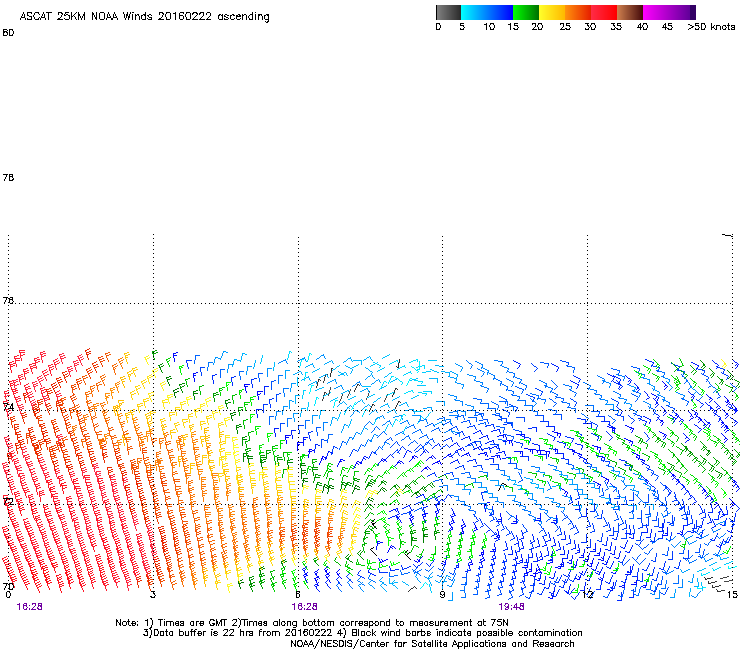Click the latitude axis label "74"
Viewport: 740px width, 650px height.
pos(8,407)
